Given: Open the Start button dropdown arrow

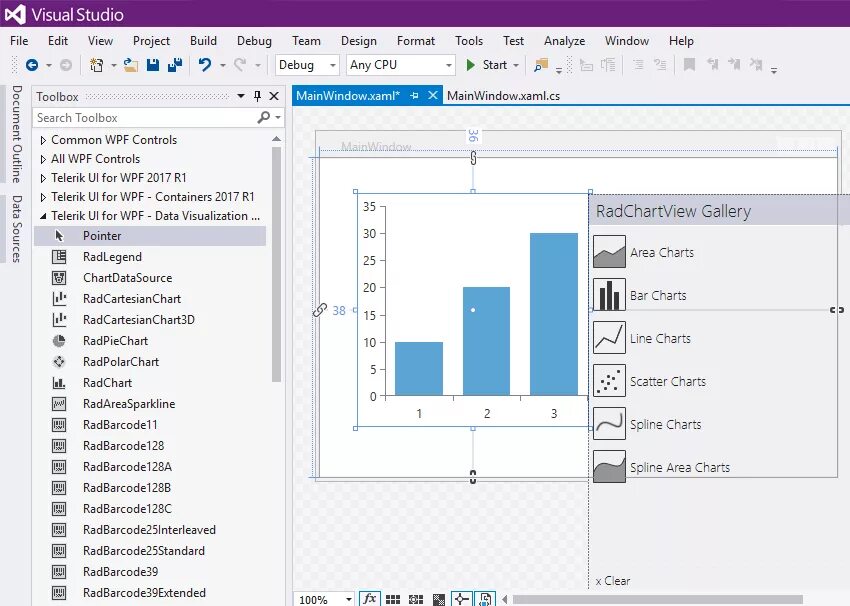Looking at the screenshot, I should (516, 65).
